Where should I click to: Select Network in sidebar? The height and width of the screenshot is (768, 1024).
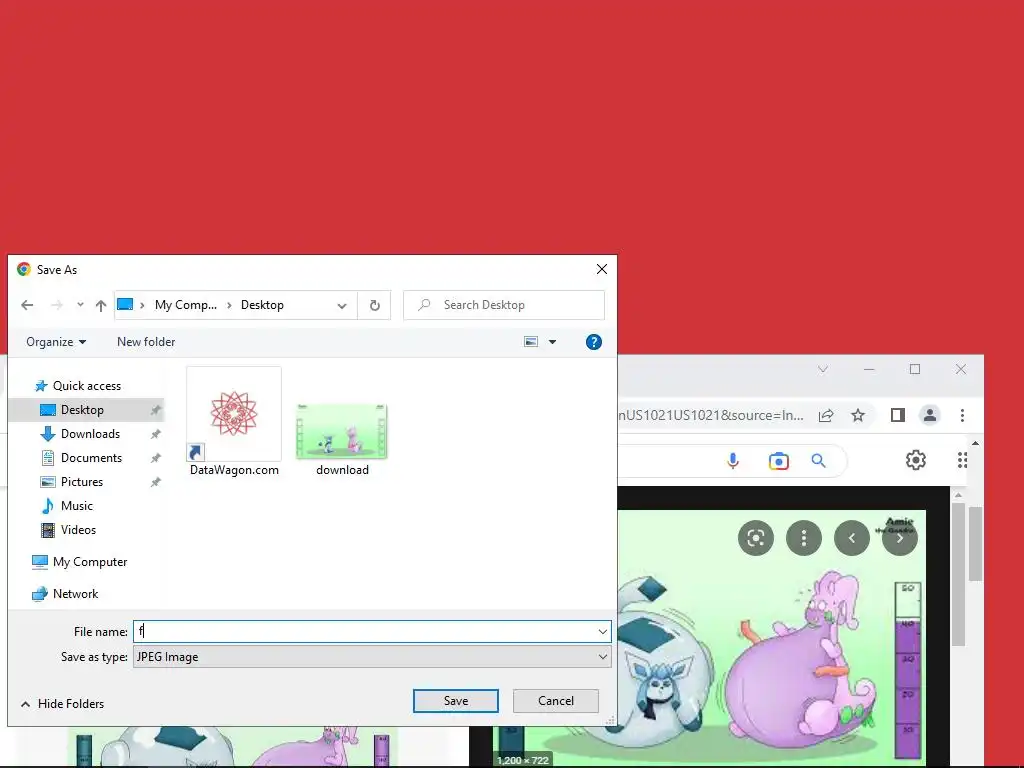75,594
